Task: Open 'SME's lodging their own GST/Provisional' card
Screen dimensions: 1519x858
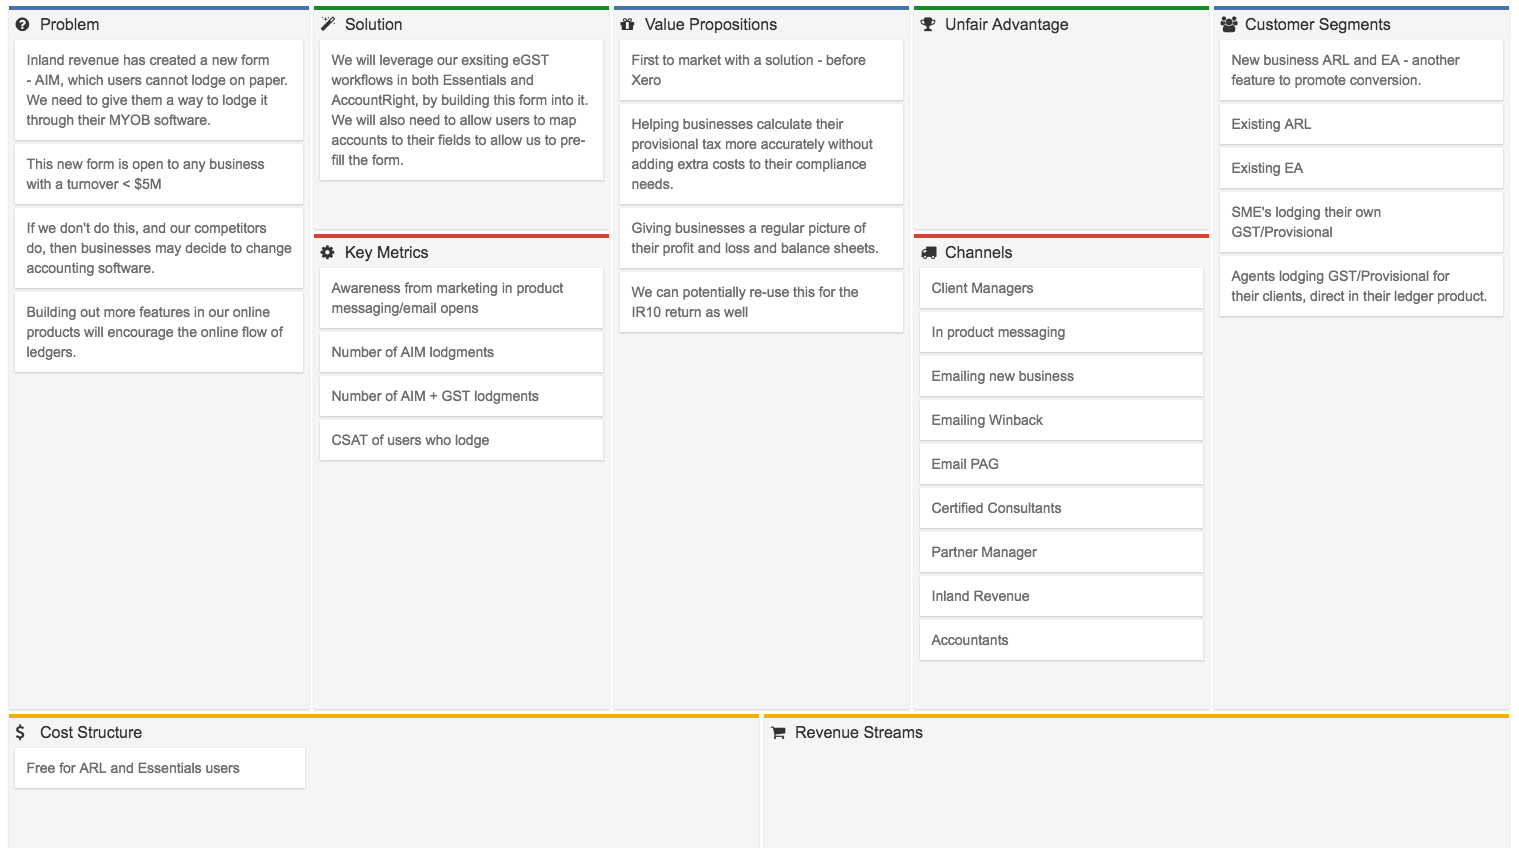Action: point(1361,222)
